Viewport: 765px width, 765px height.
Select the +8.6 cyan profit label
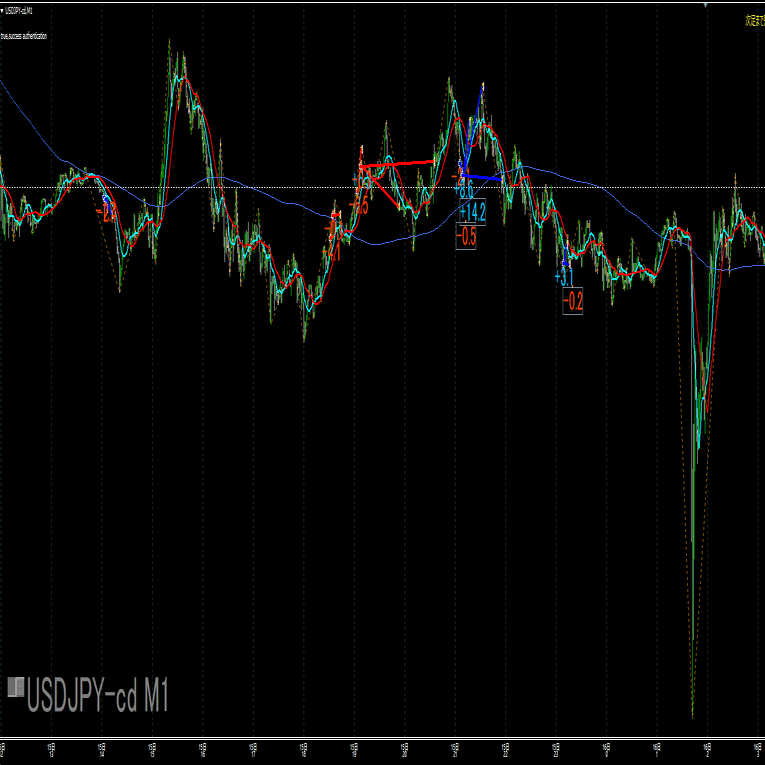tap(463, 188)
